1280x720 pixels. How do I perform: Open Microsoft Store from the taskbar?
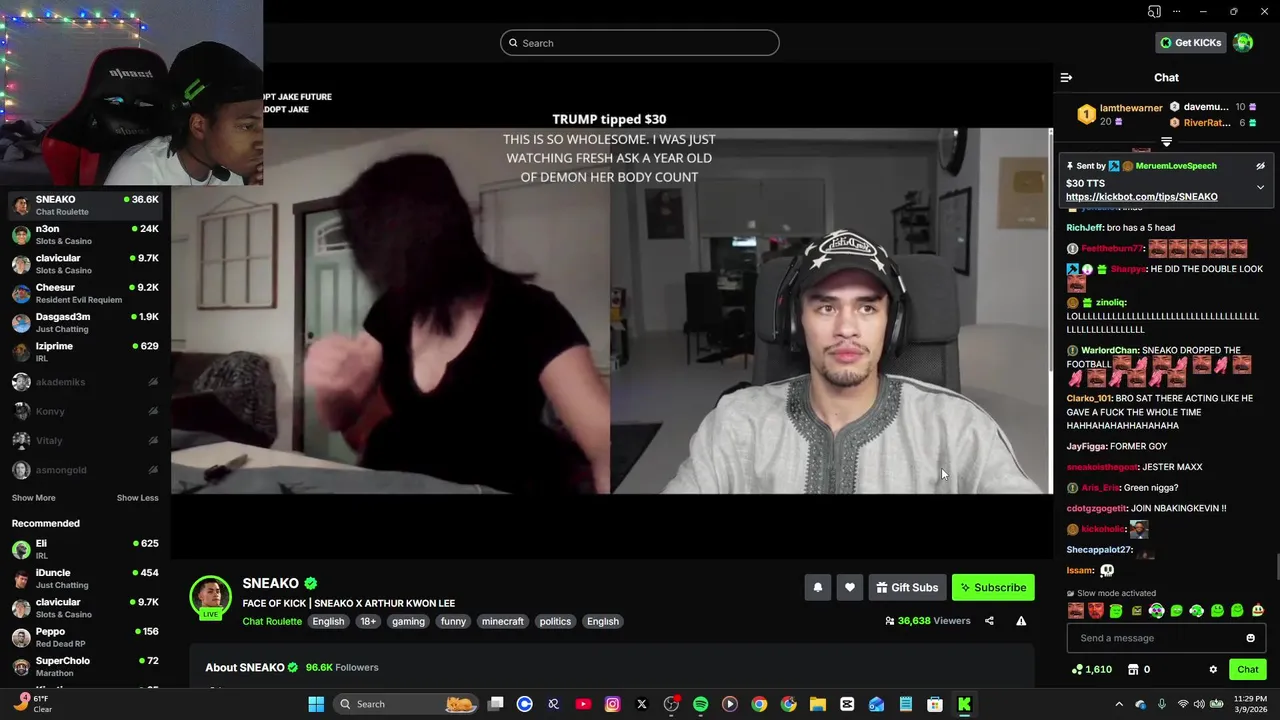coord(935,704)
